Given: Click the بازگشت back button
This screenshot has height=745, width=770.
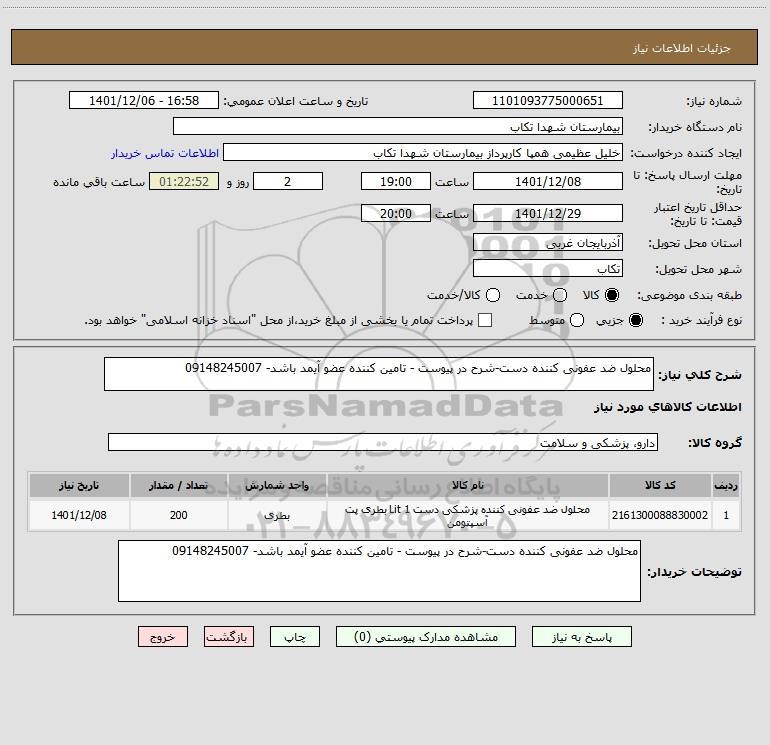Looking at the screenshot, I should pyautogui.click(x=229, y=637).
